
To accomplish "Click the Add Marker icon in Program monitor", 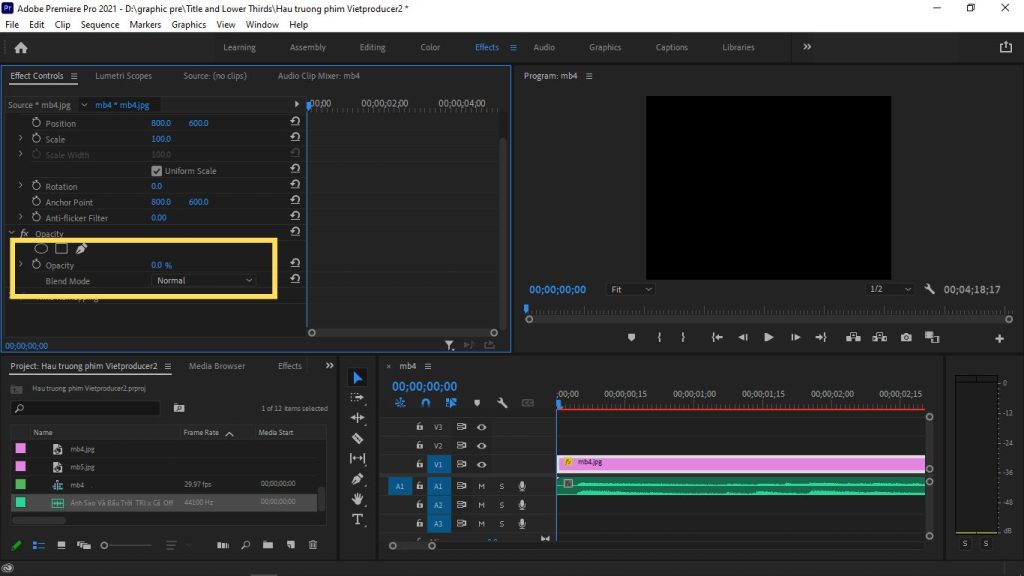I will click(x=632, y=337).
